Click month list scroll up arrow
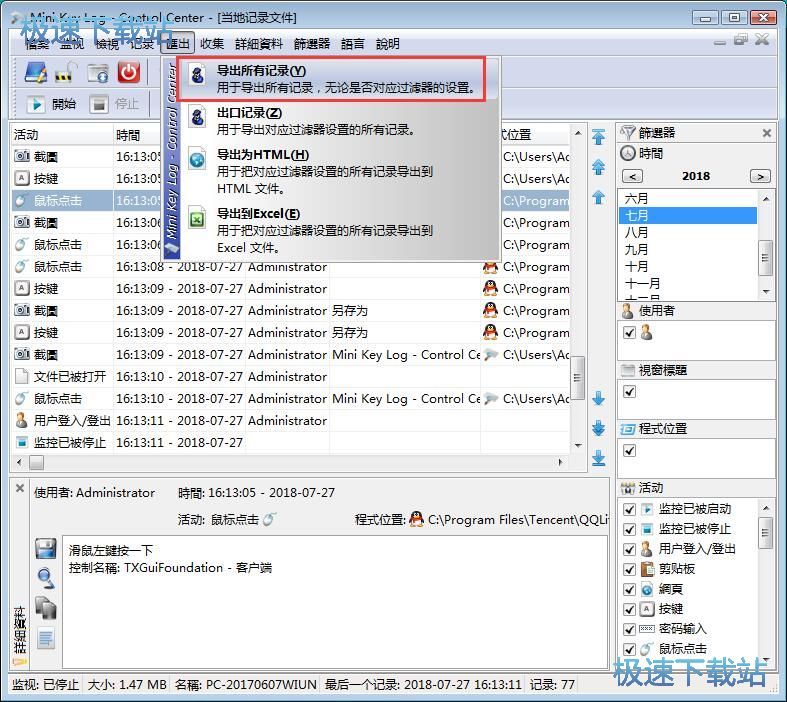787x702 pixels. coord(766,199)
